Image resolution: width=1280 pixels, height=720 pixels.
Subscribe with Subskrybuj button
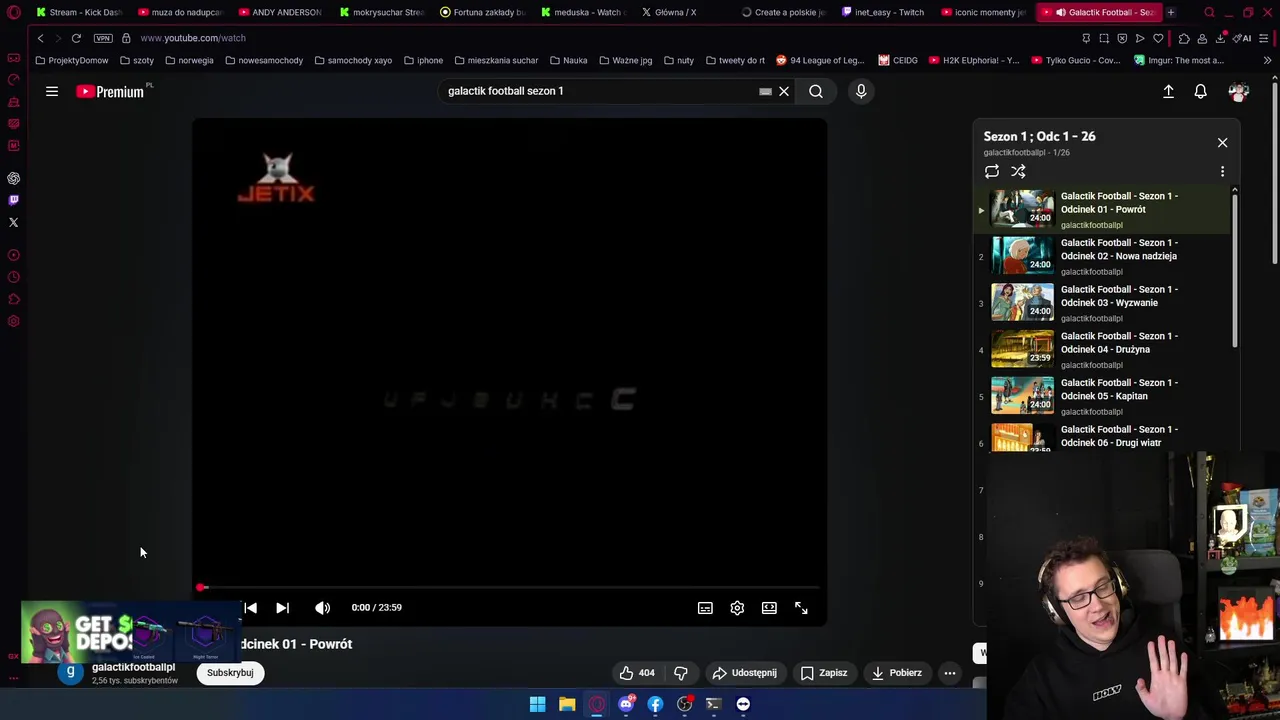click(x=230, y=673)
